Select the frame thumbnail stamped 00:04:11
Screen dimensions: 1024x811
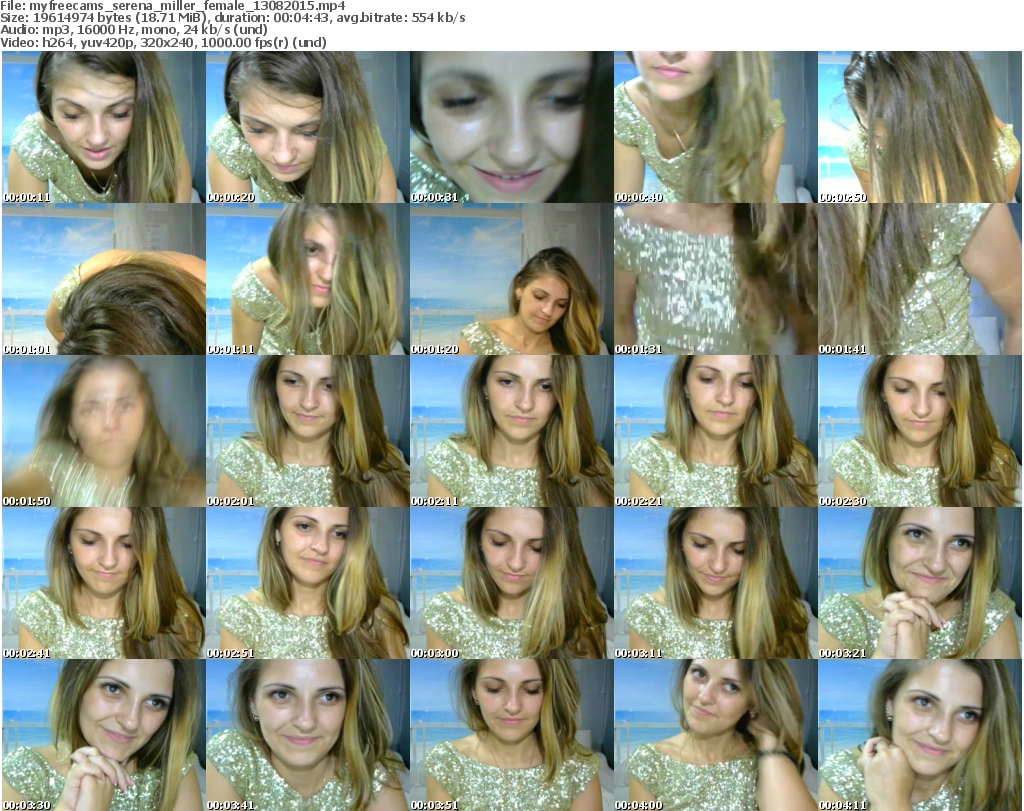pos(920,735)
